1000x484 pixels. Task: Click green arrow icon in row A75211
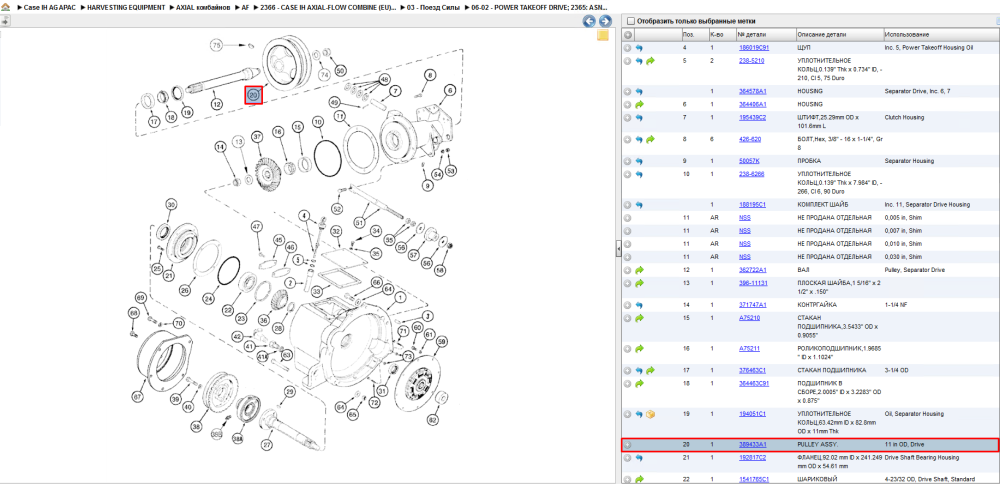639,349
